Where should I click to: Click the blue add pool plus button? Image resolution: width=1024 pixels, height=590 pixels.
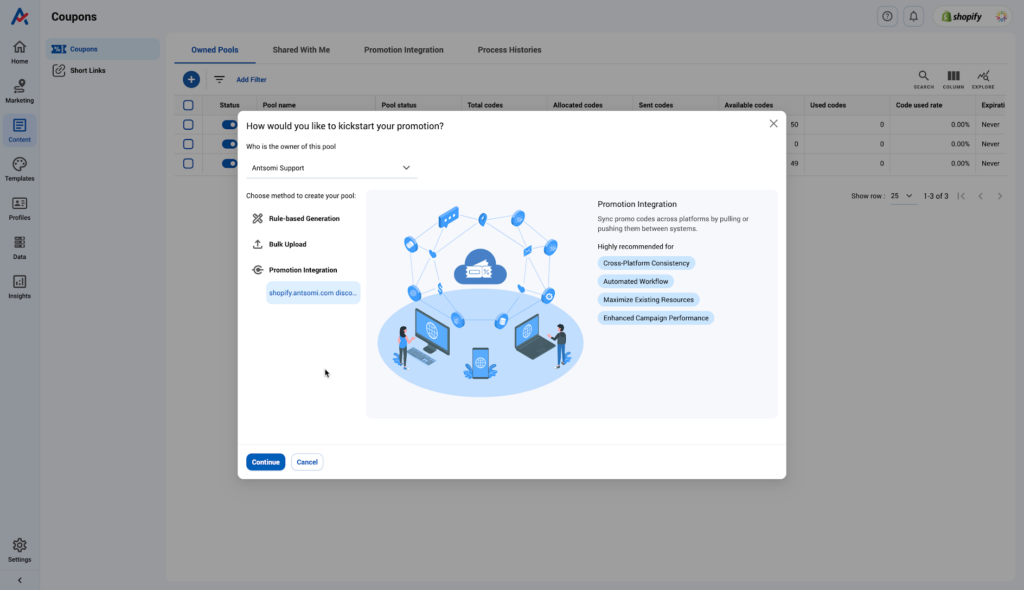(x=191, y=79)
